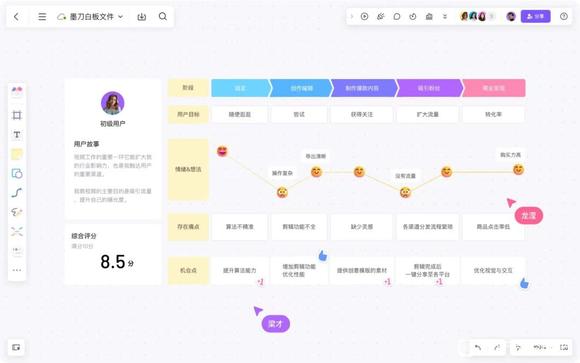
Task: Click the heart-eyes emoji at curve start
Action: click(222, 151)
